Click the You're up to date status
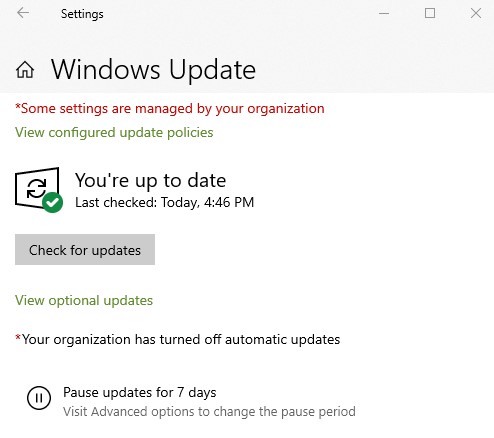Image resolution: width=494 pixels, height=438 pixels. pos(151,181)
